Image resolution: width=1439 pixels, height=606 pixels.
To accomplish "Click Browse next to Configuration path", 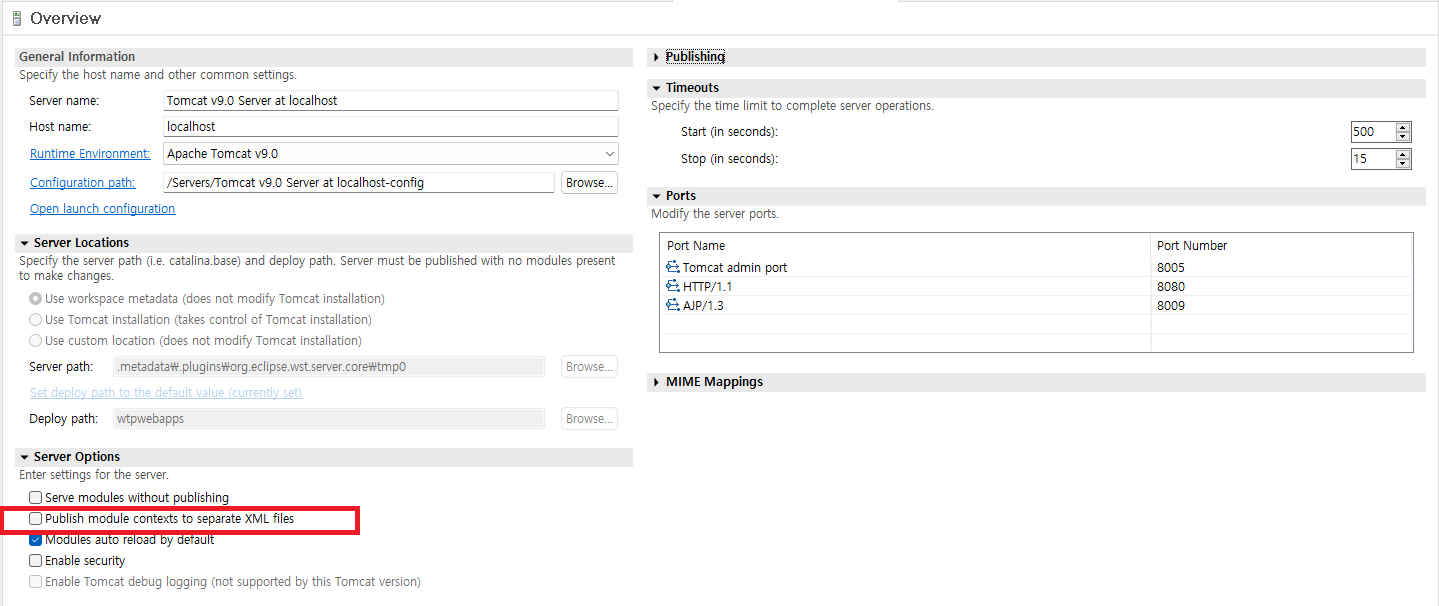I will point(589,182).
